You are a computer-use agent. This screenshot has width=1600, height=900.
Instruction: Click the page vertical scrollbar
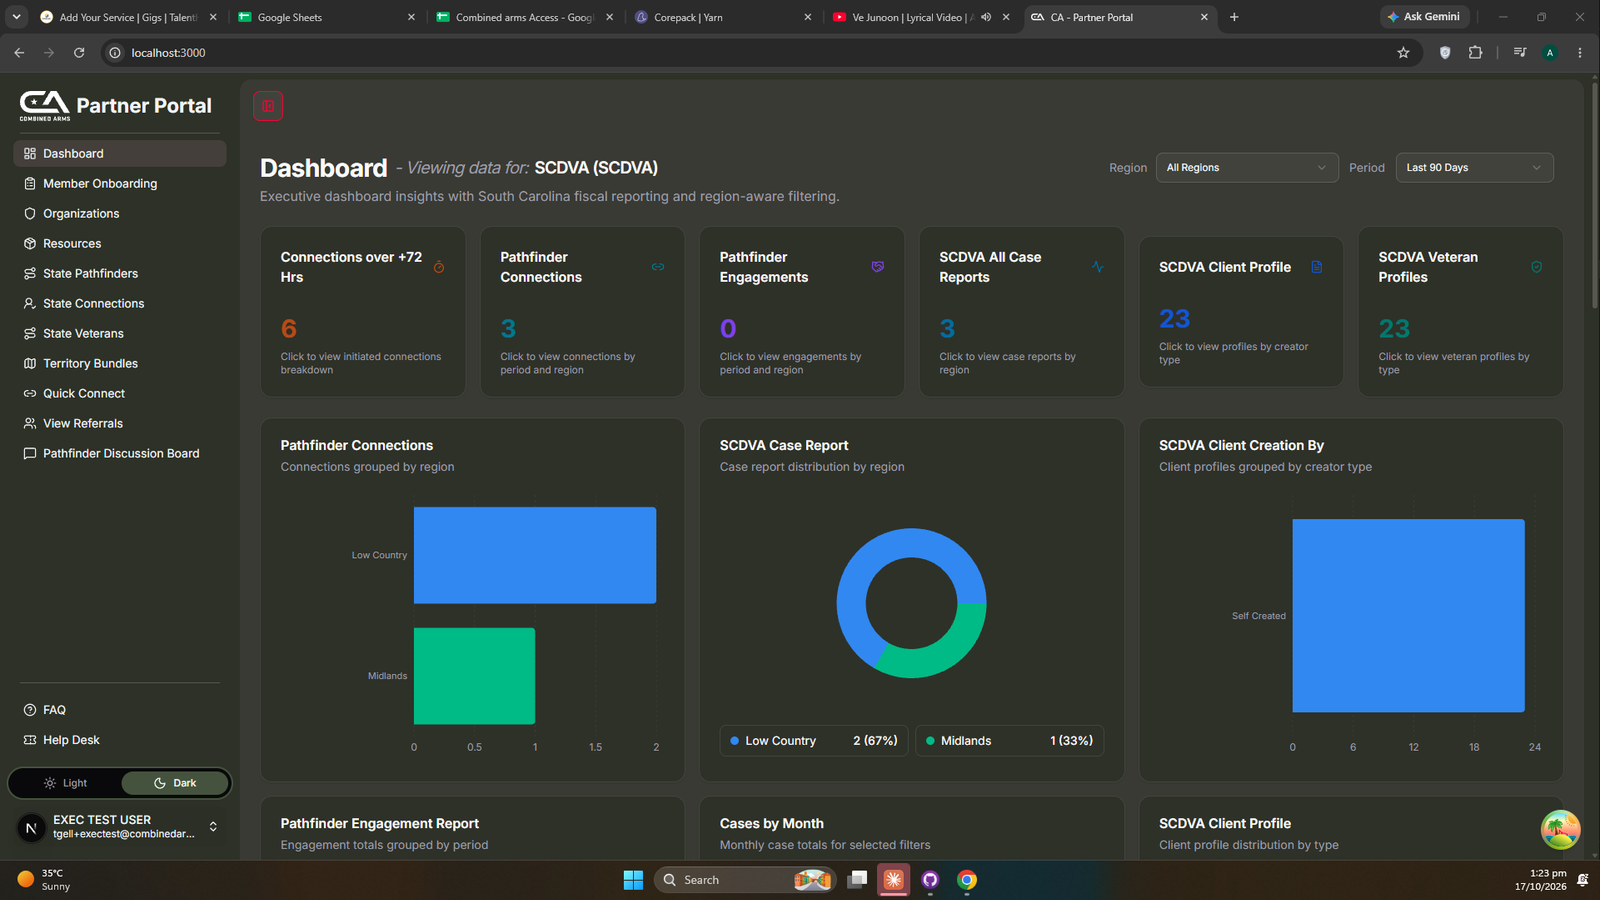(1594, 195)
